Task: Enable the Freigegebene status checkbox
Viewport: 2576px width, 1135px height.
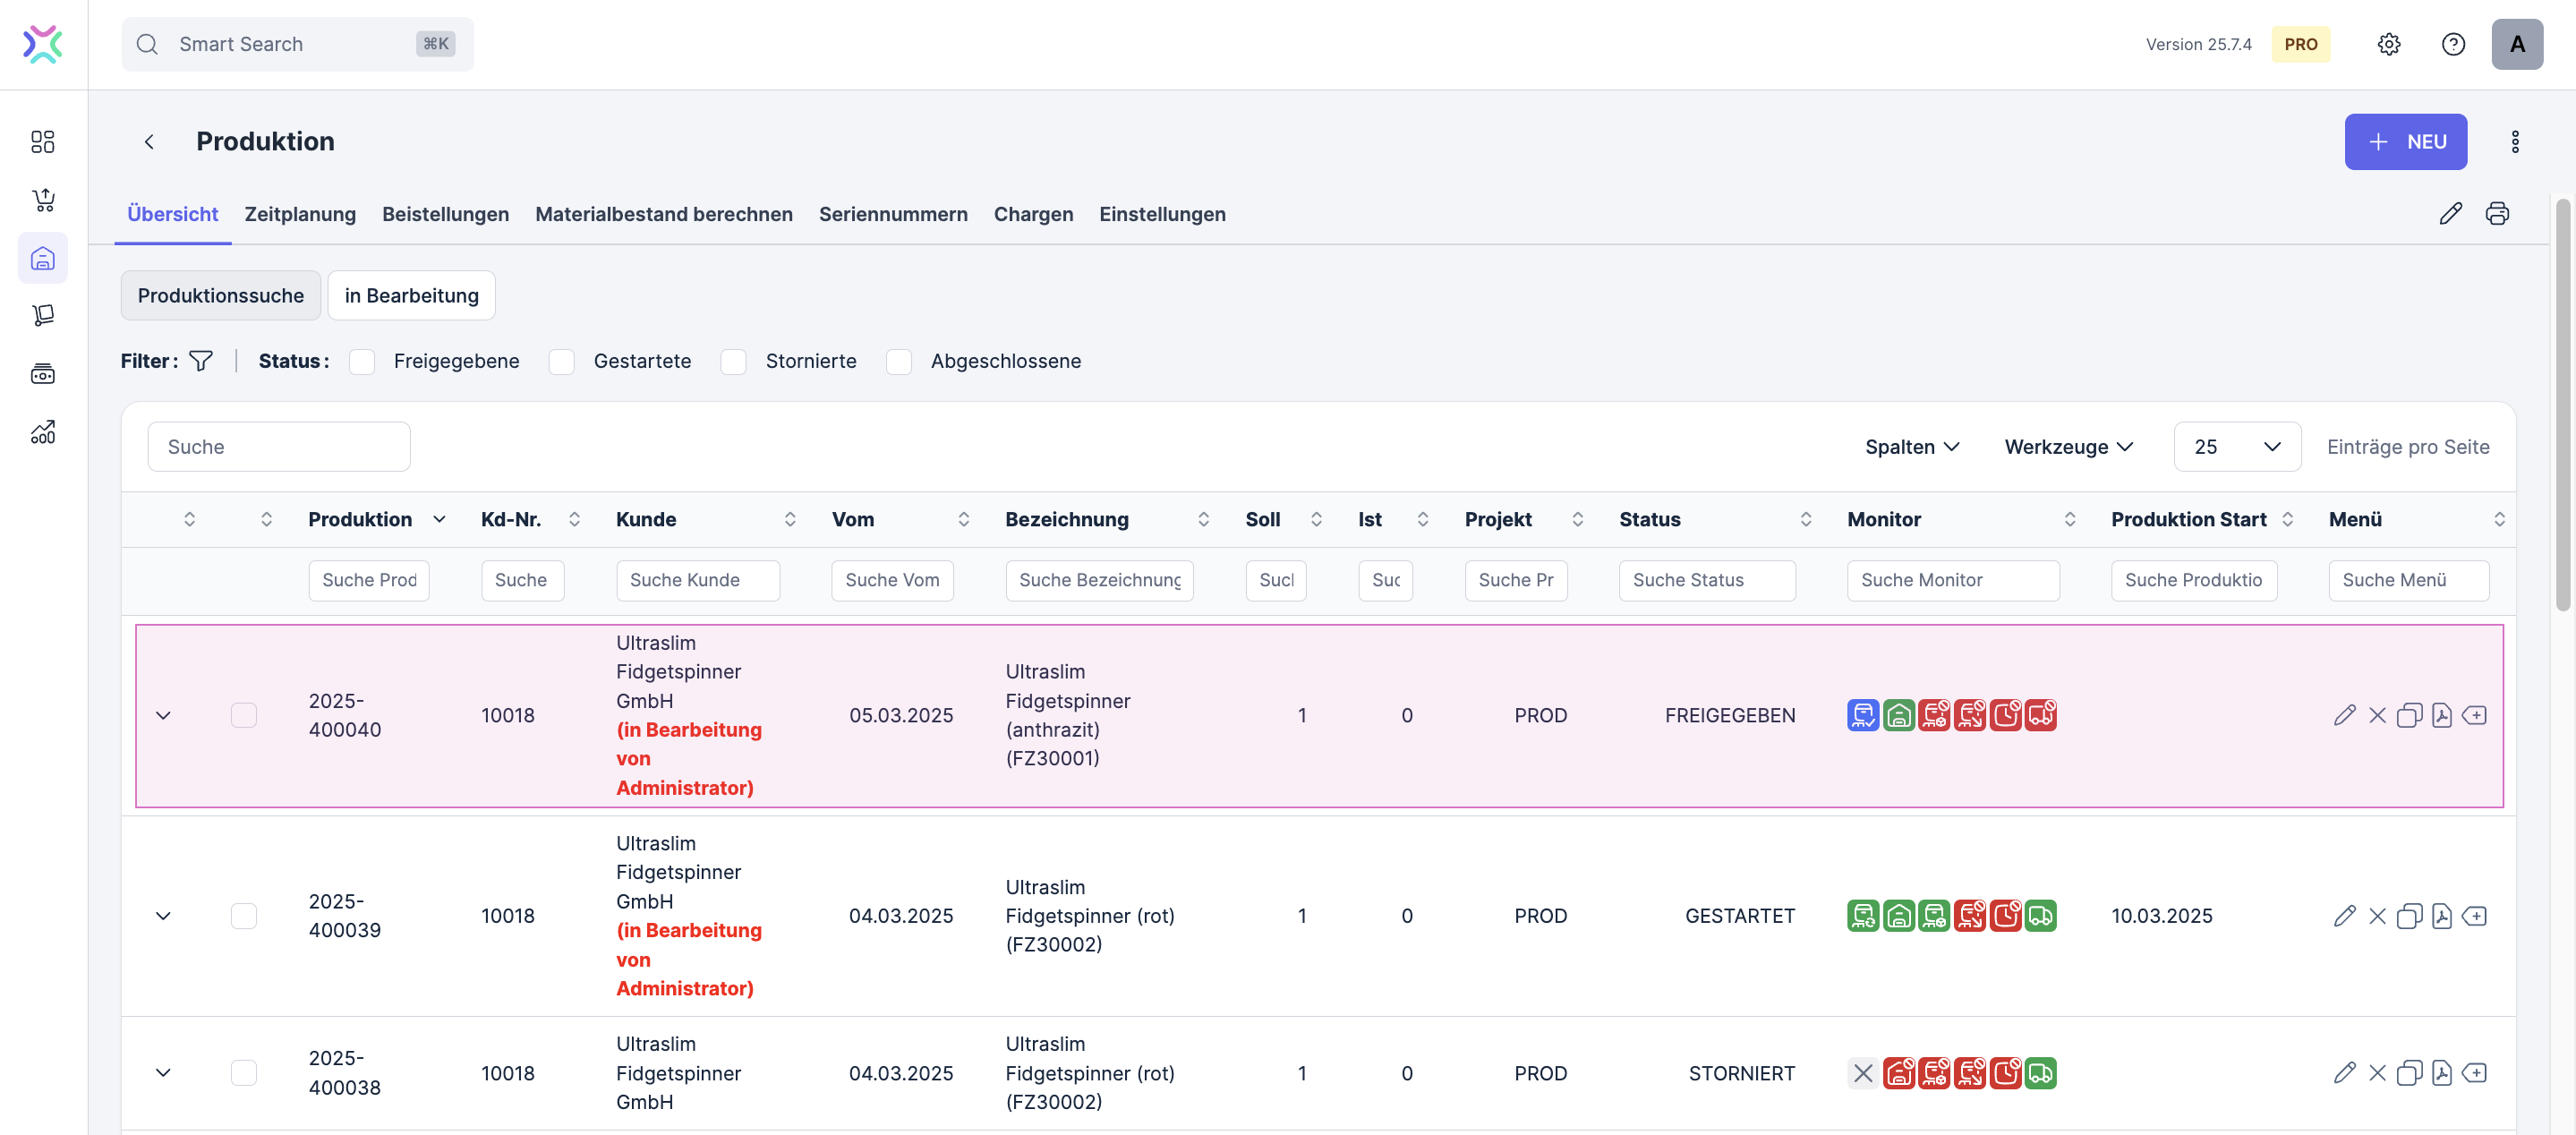Action: [362, 361]
